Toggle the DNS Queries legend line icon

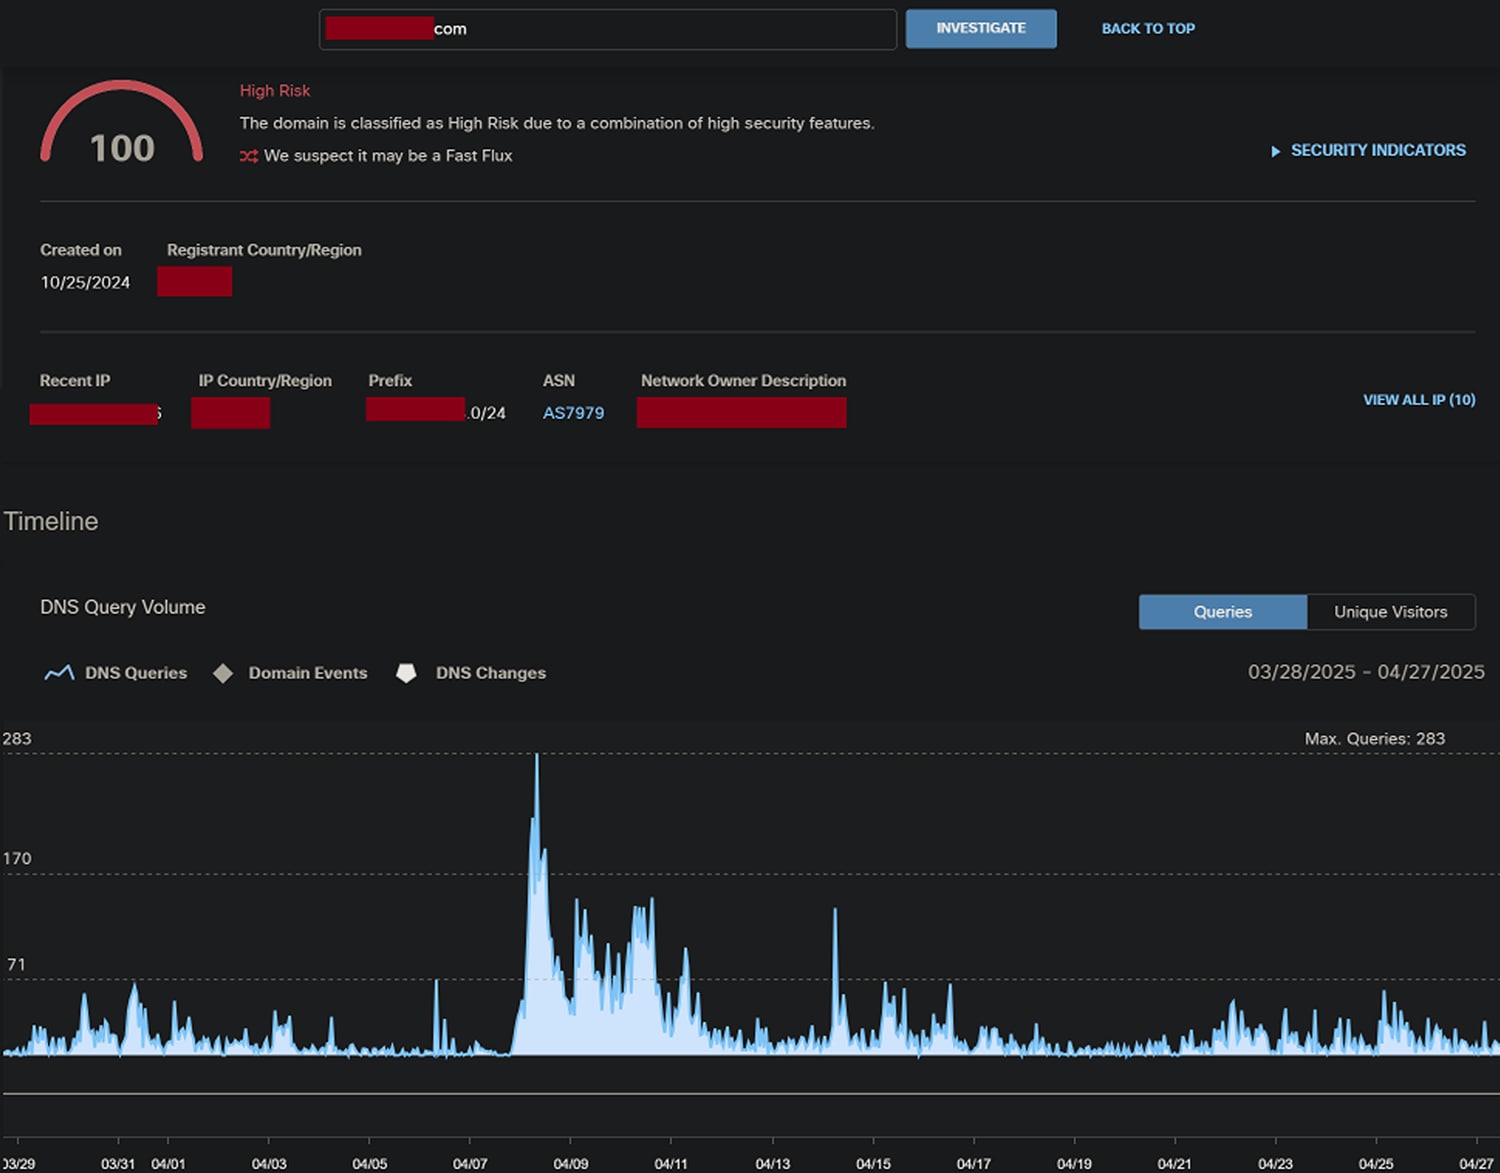click(x=59, y=673)
